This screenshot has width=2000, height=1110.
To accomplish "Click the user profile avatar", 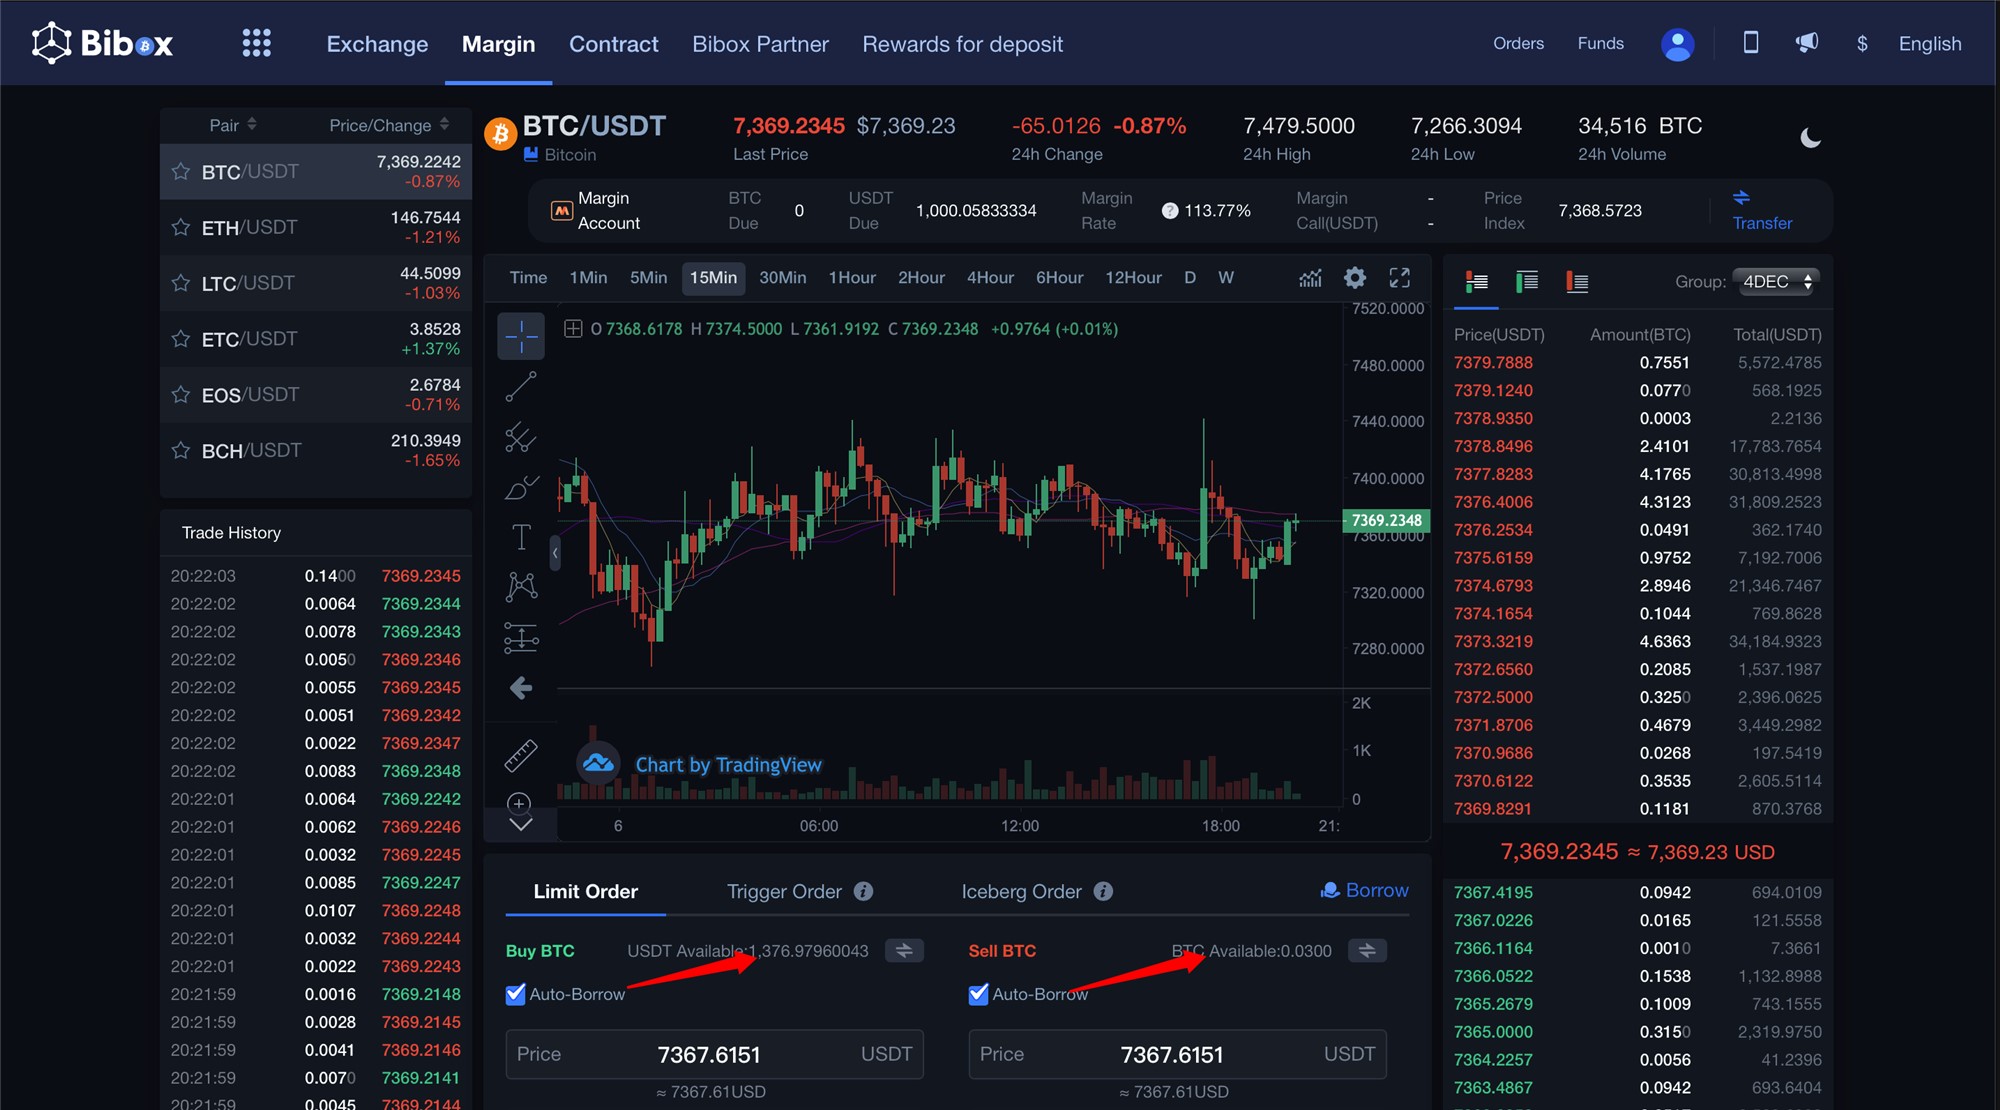I will tap(1677, 44).
